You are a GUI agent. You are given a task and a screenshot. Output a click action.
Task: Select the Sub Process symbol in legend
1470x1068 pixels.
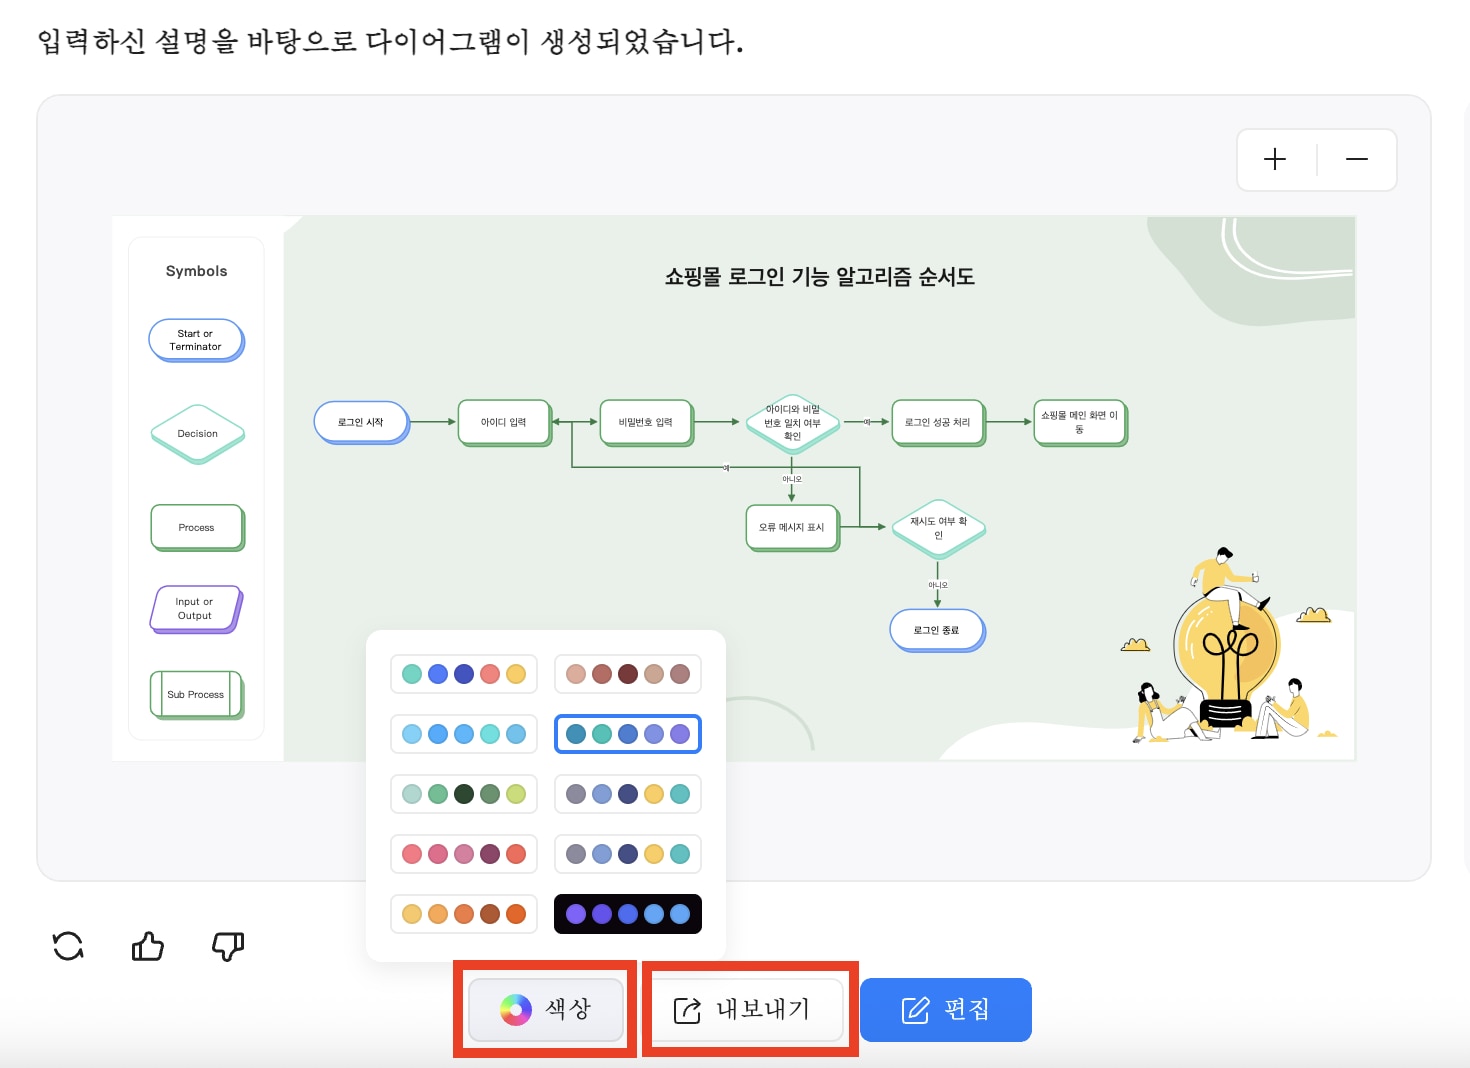click(196, 694)
